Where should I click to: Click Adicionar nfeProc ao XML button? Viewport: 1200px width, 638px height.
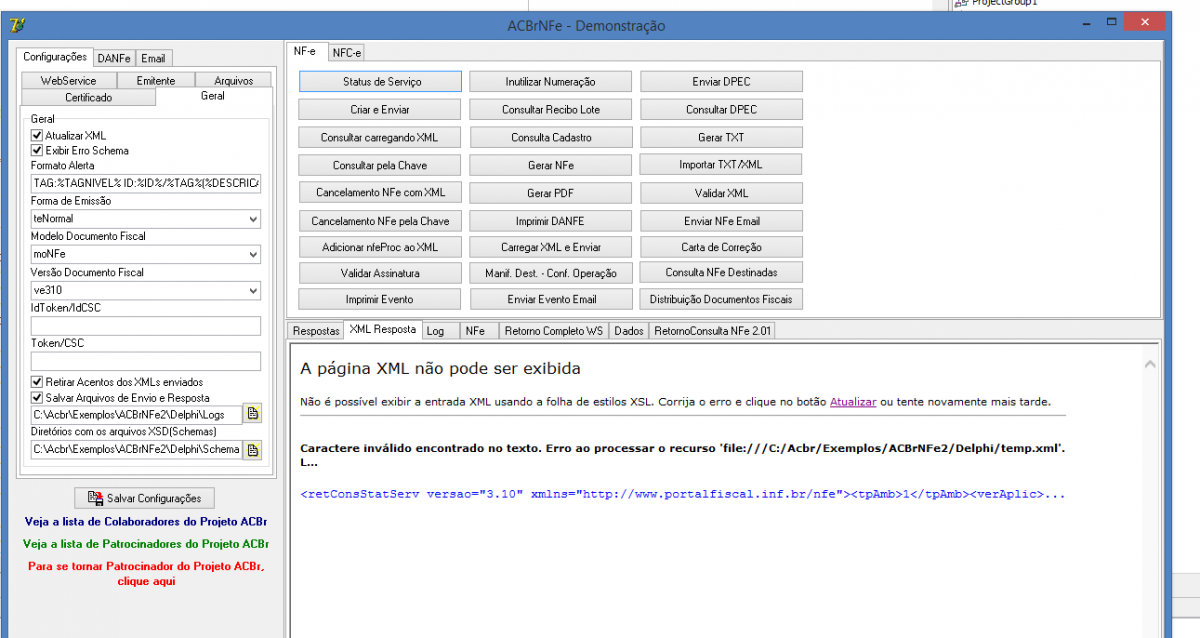point(380,246)
